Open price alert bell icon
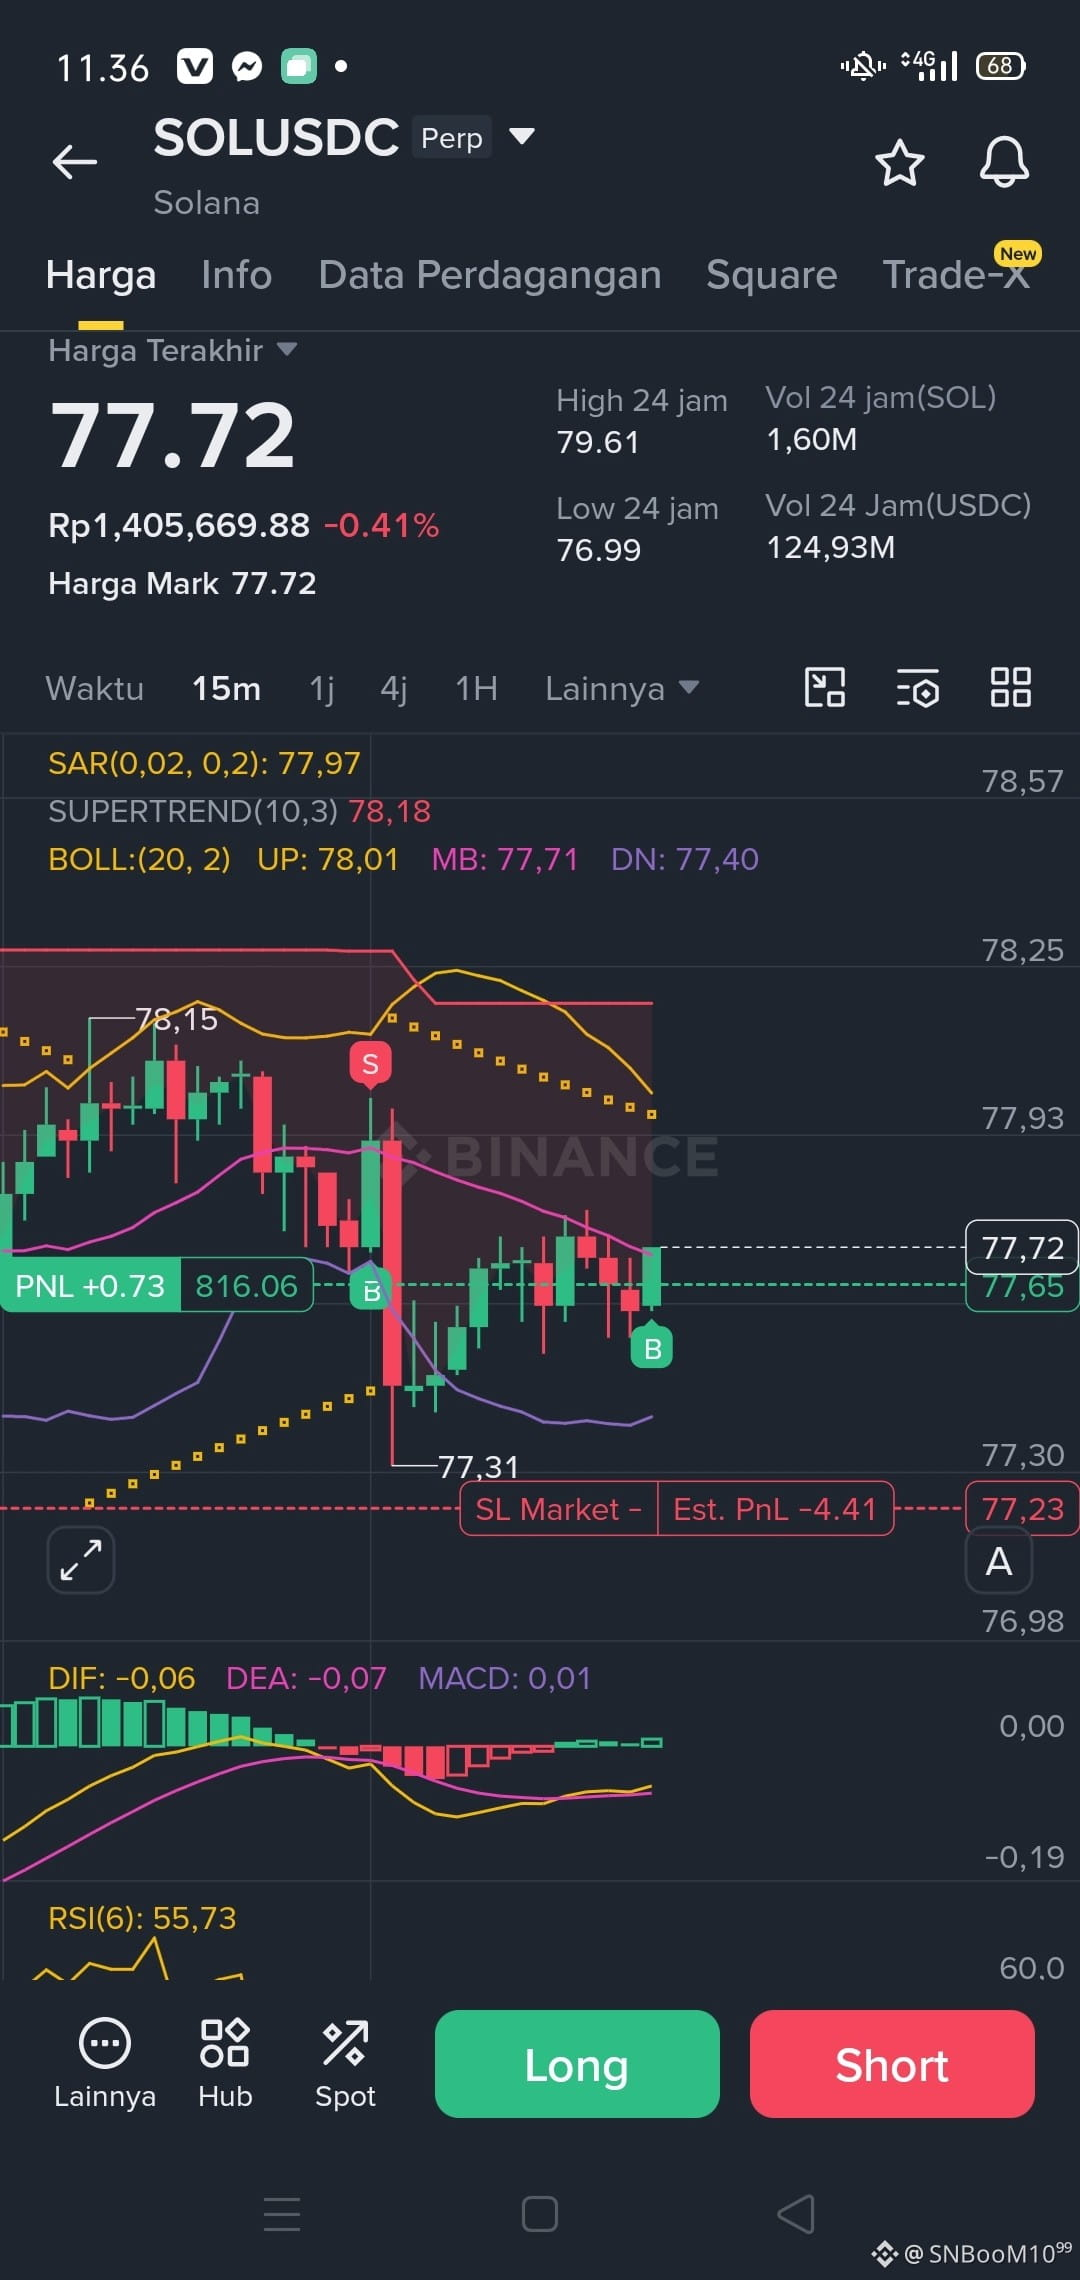 (x=1004, y=162)
